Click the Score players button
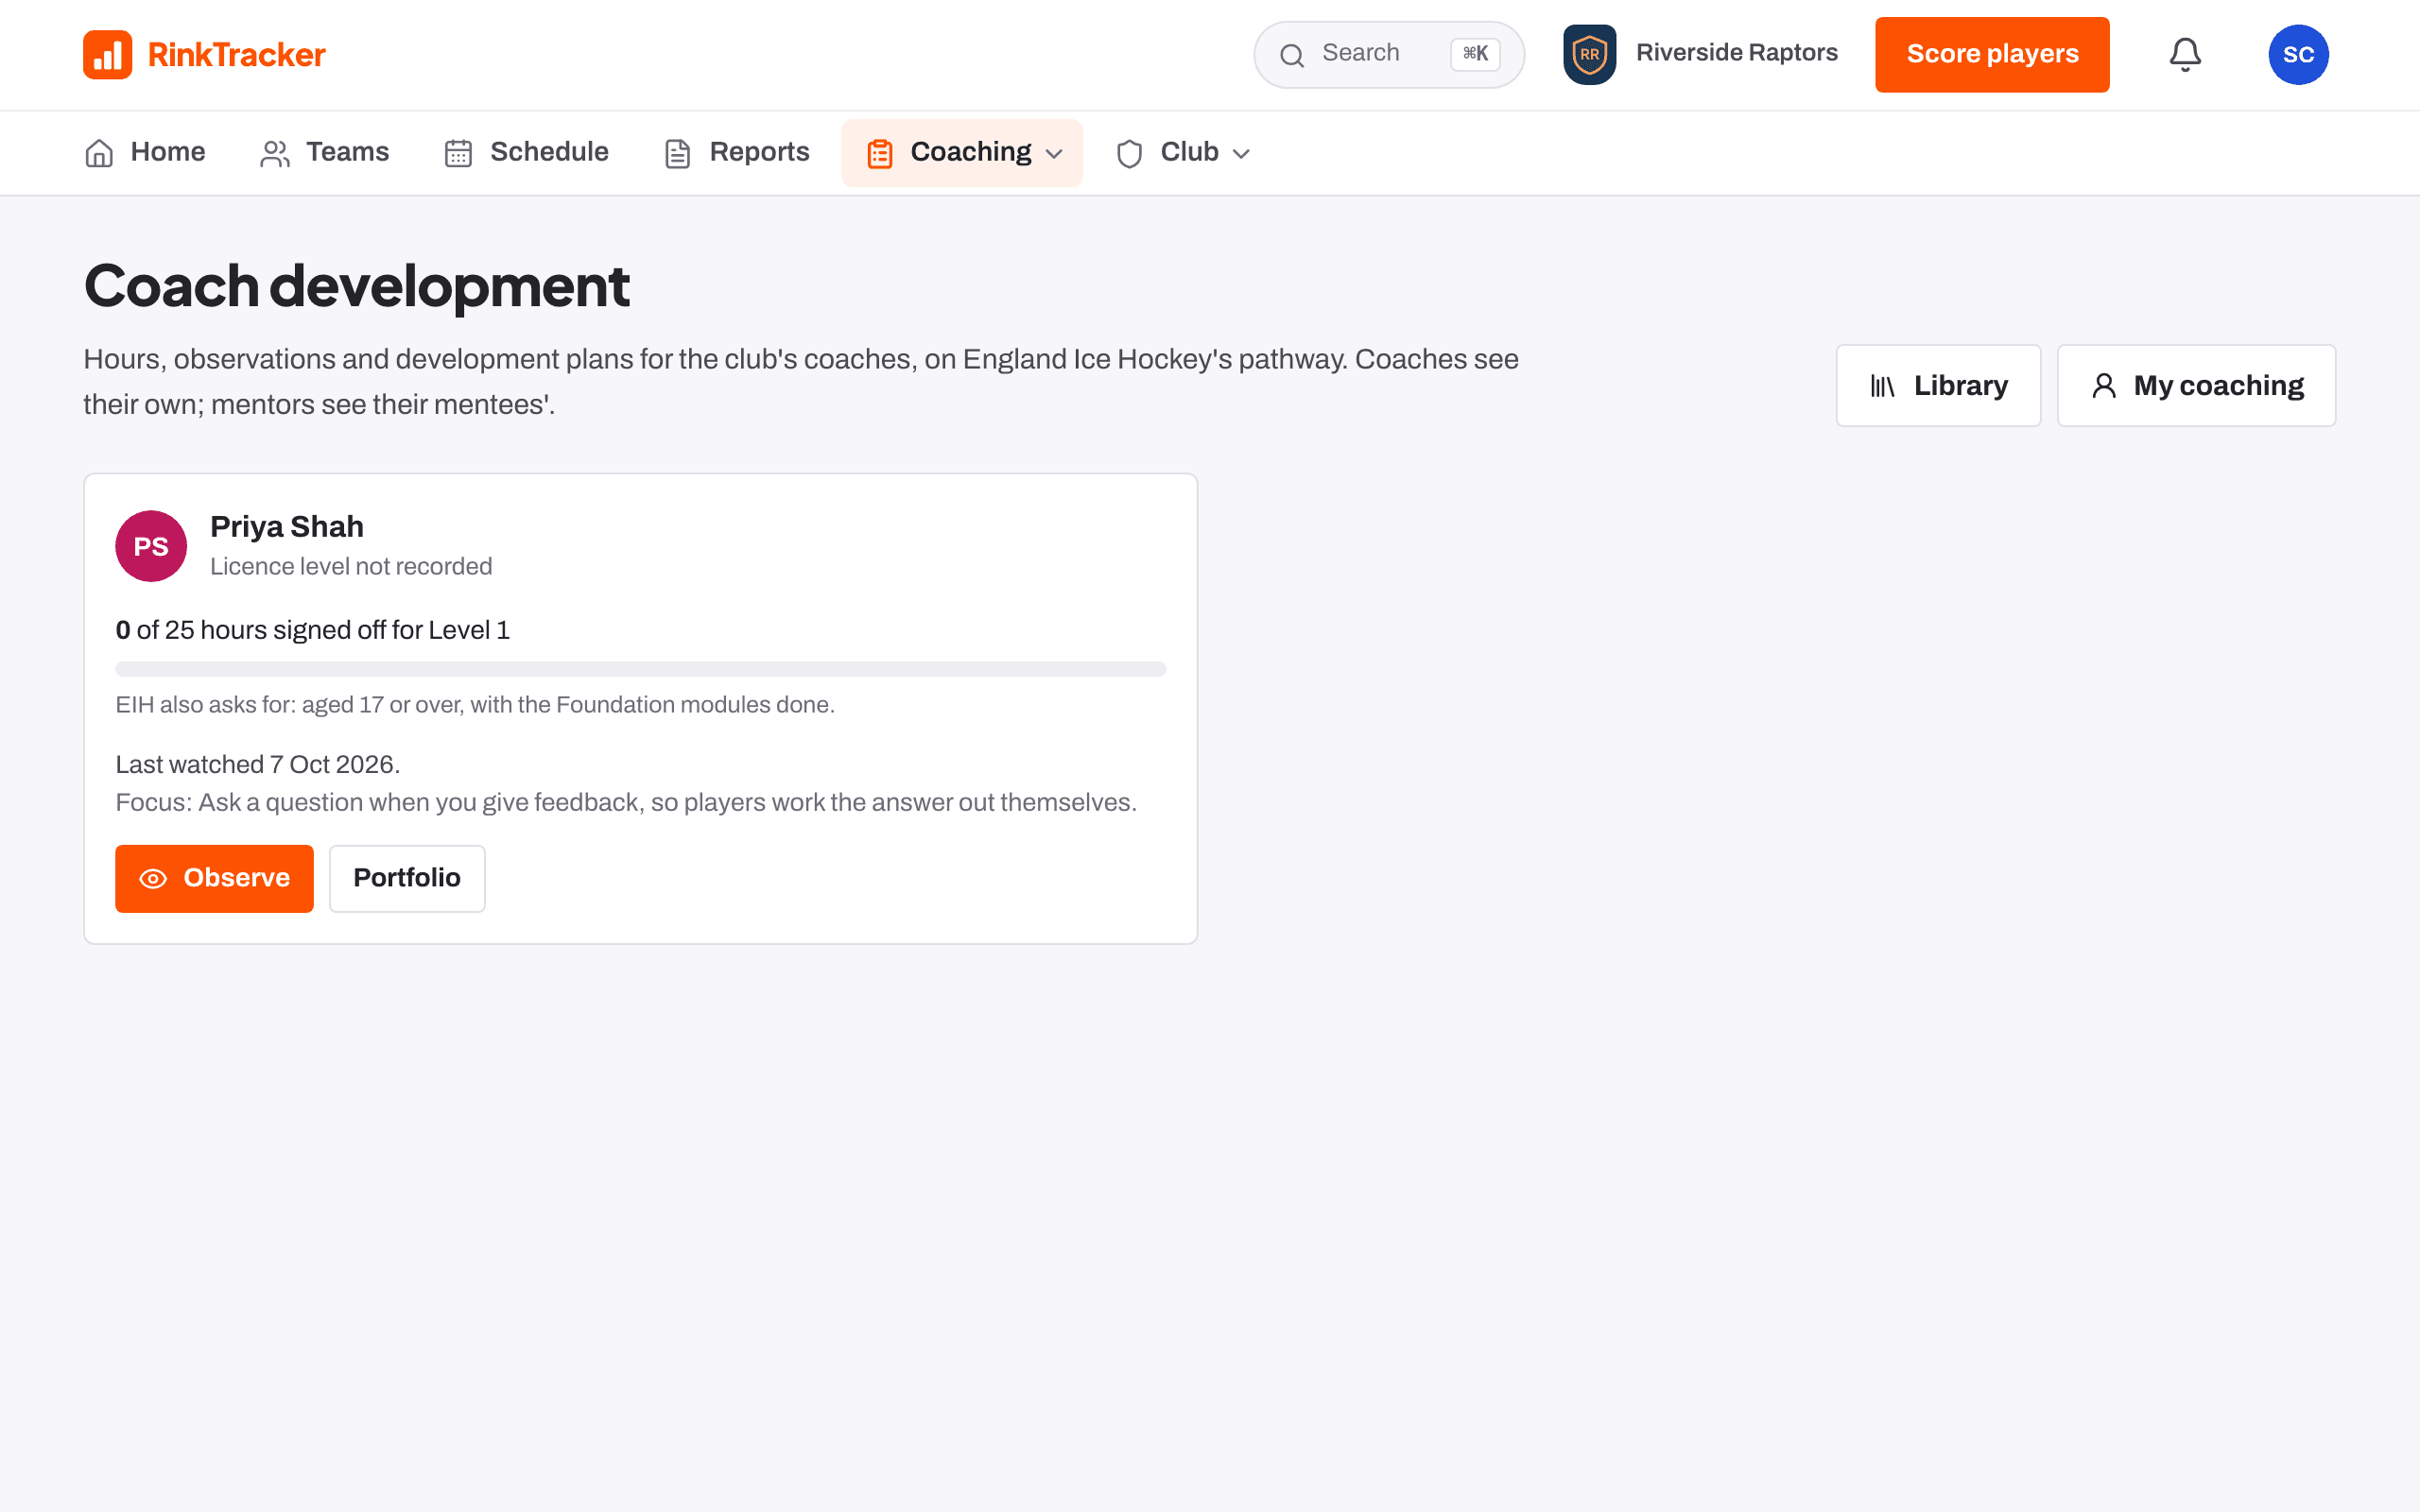This screenshot has width=2420, height=1512. [1992, 54]
